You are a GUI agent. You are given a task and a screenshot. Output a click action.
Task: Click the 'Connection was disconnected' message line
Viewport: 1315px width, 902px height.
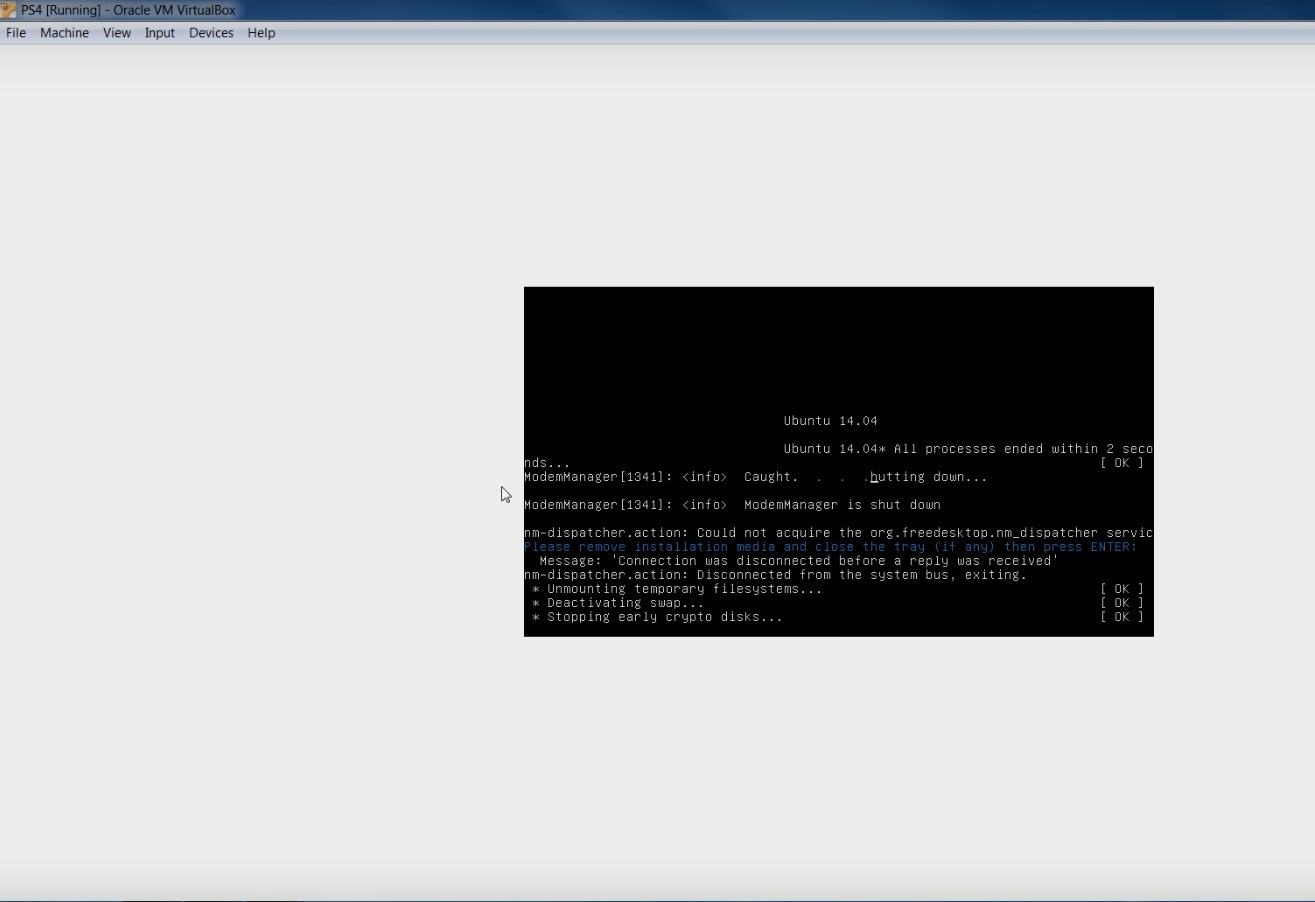tap(799, 561)
